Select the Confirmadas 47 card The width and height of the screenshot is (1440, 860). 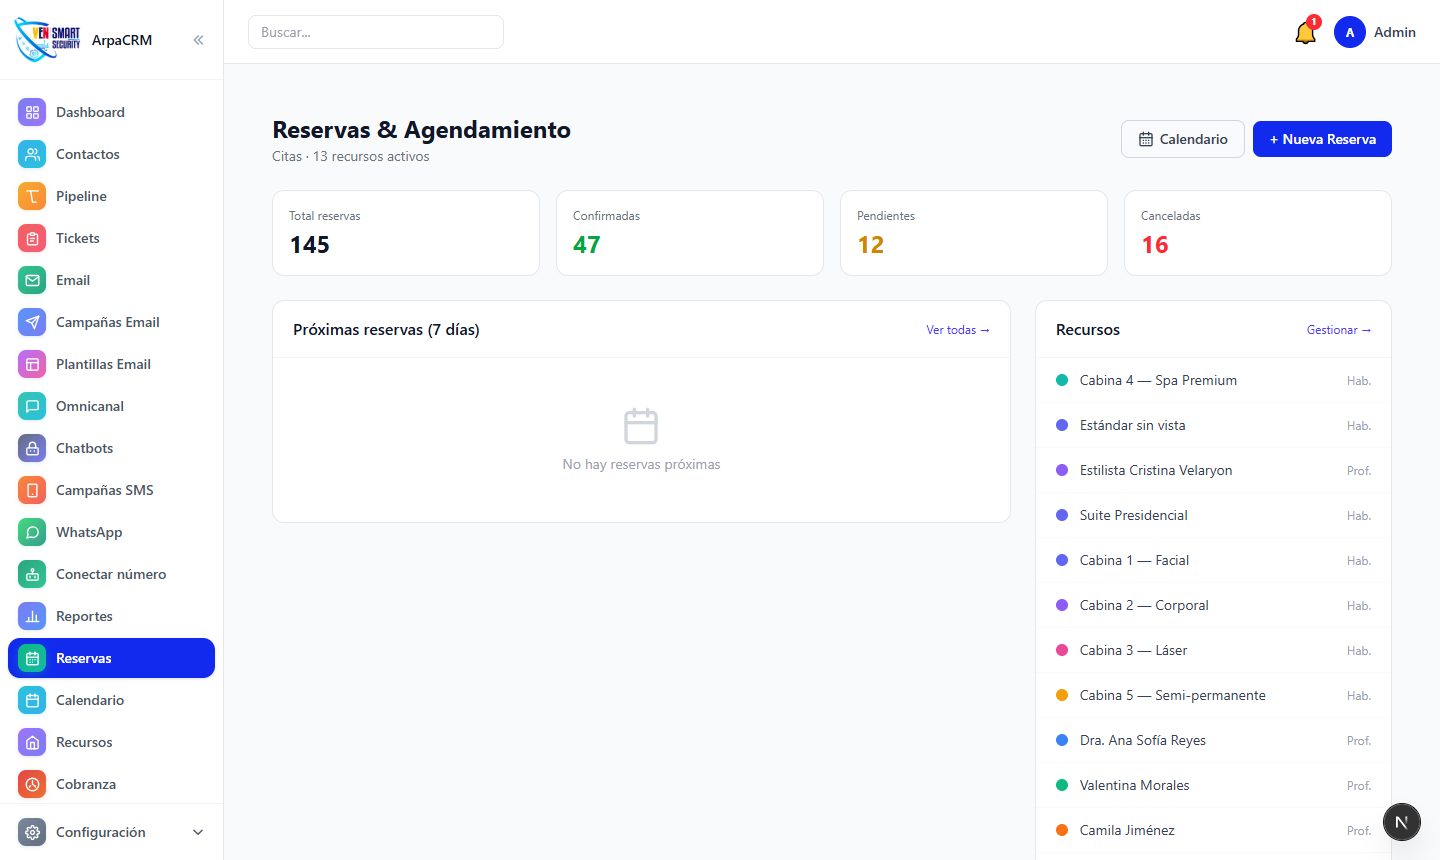(690, 233)
